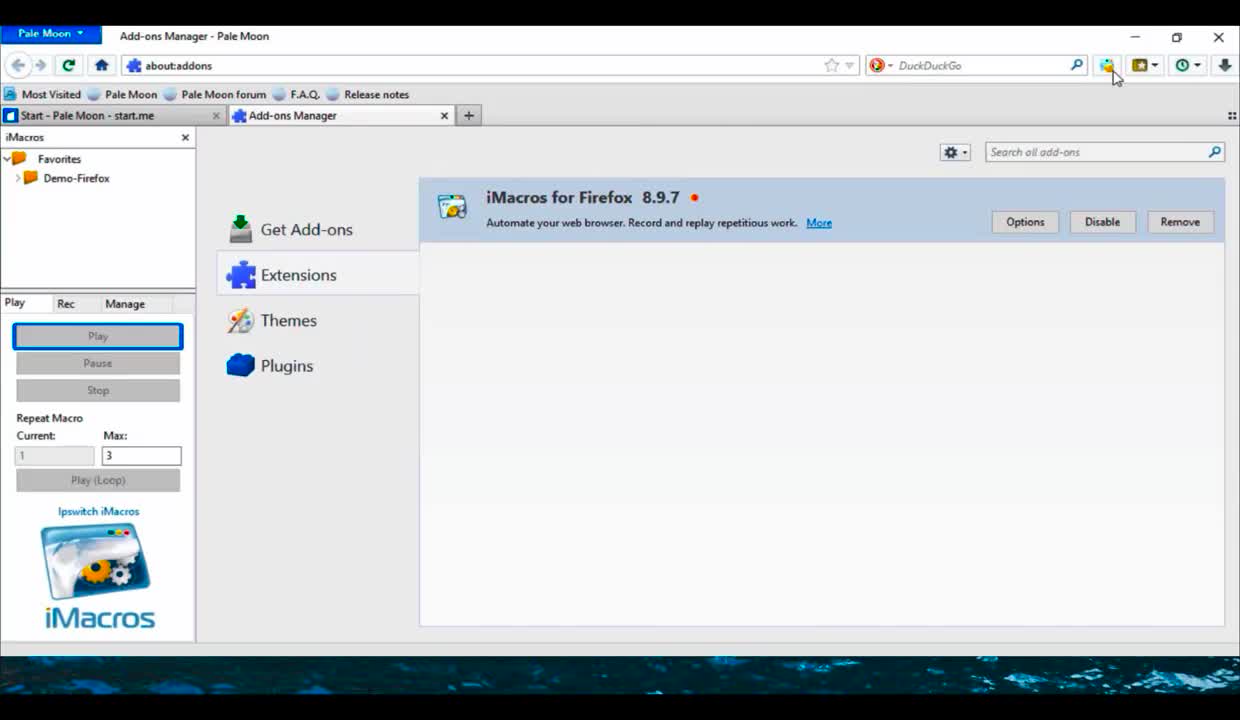Click the Stop macro button
The width and height of the screenshot is (1240, 720).
click(98, 390)
